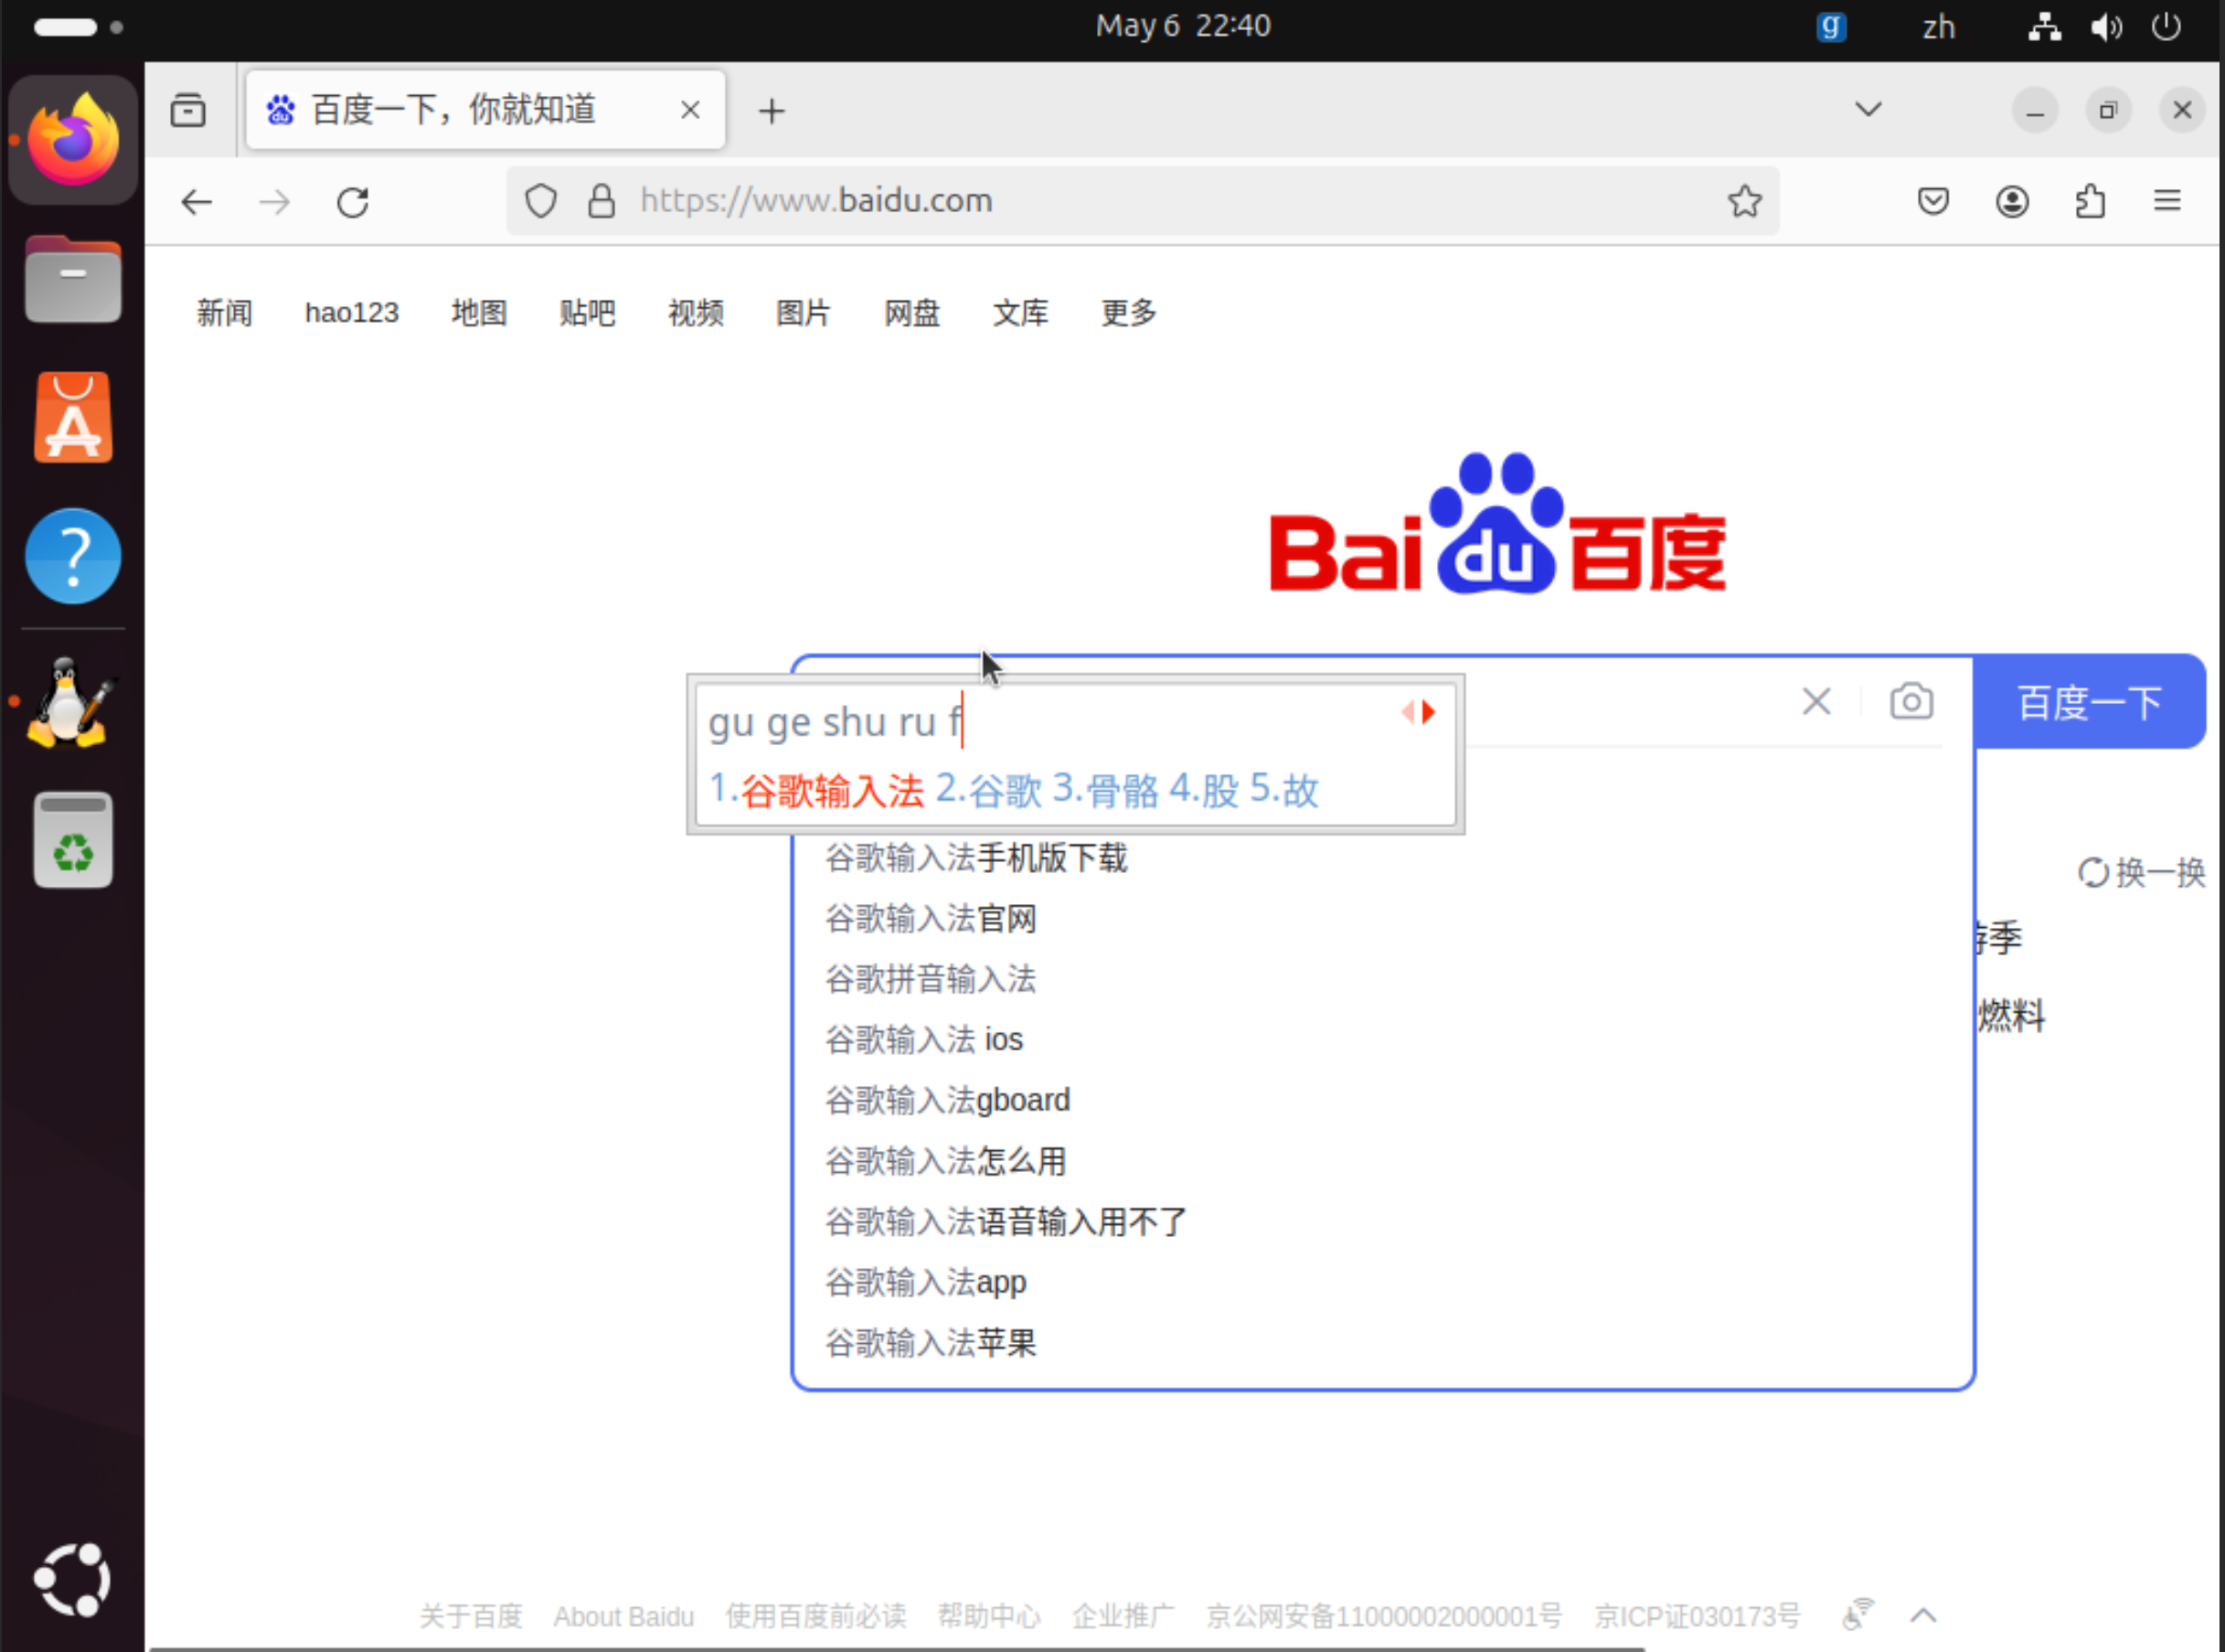Image resolution: width=2225 pixels, height=1652 pixels.
Task: Open a new tab with plus button
Action: pos(771,111)
